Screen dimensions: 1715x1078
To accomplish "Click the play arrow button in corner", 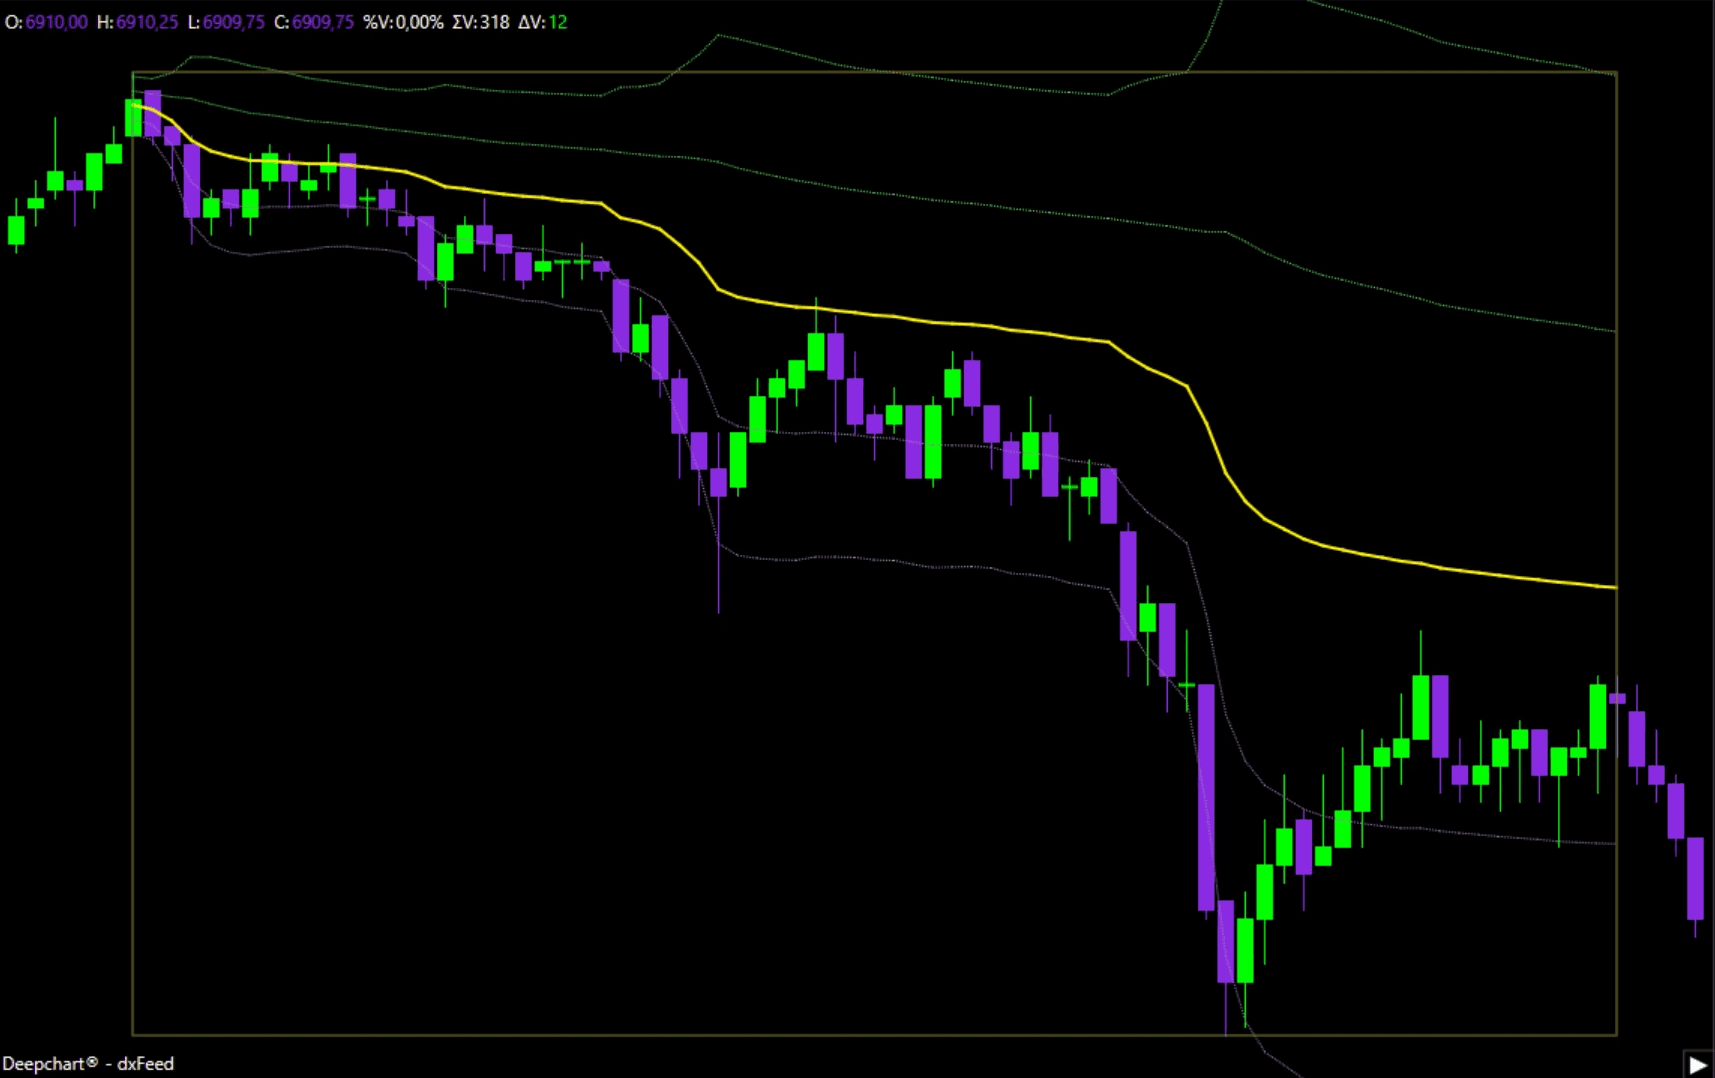I will click(x=1698, y=1064).
